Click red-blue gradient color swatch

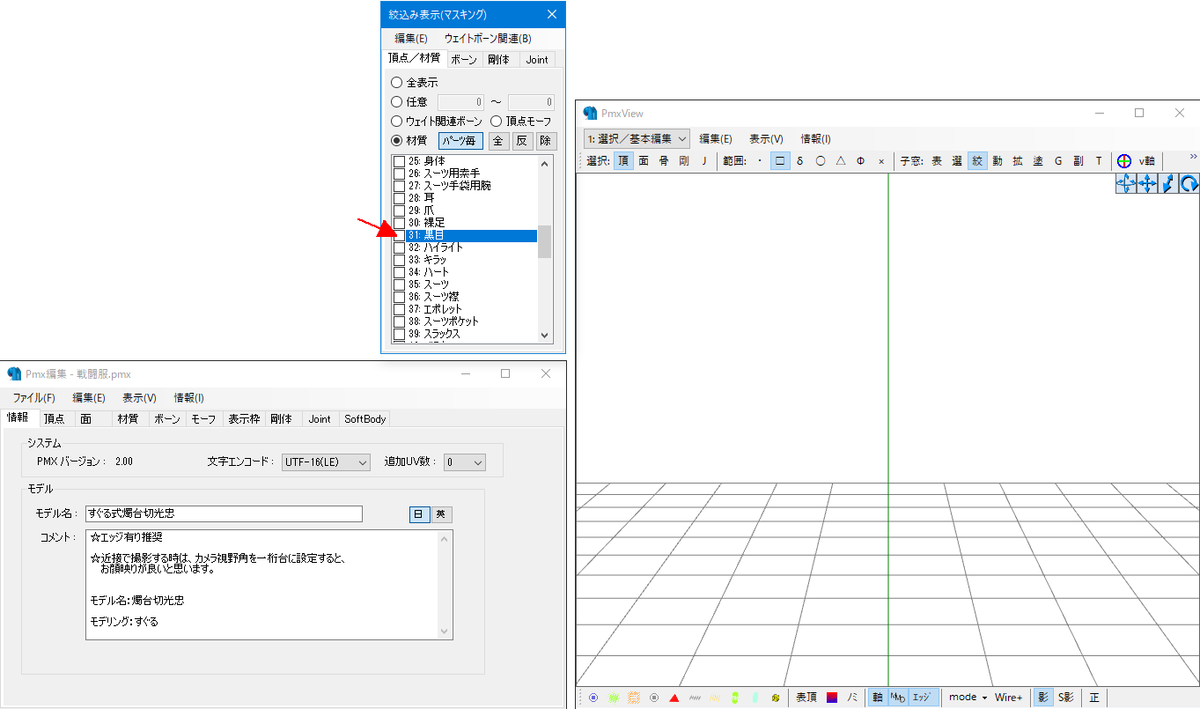(832, 697)
